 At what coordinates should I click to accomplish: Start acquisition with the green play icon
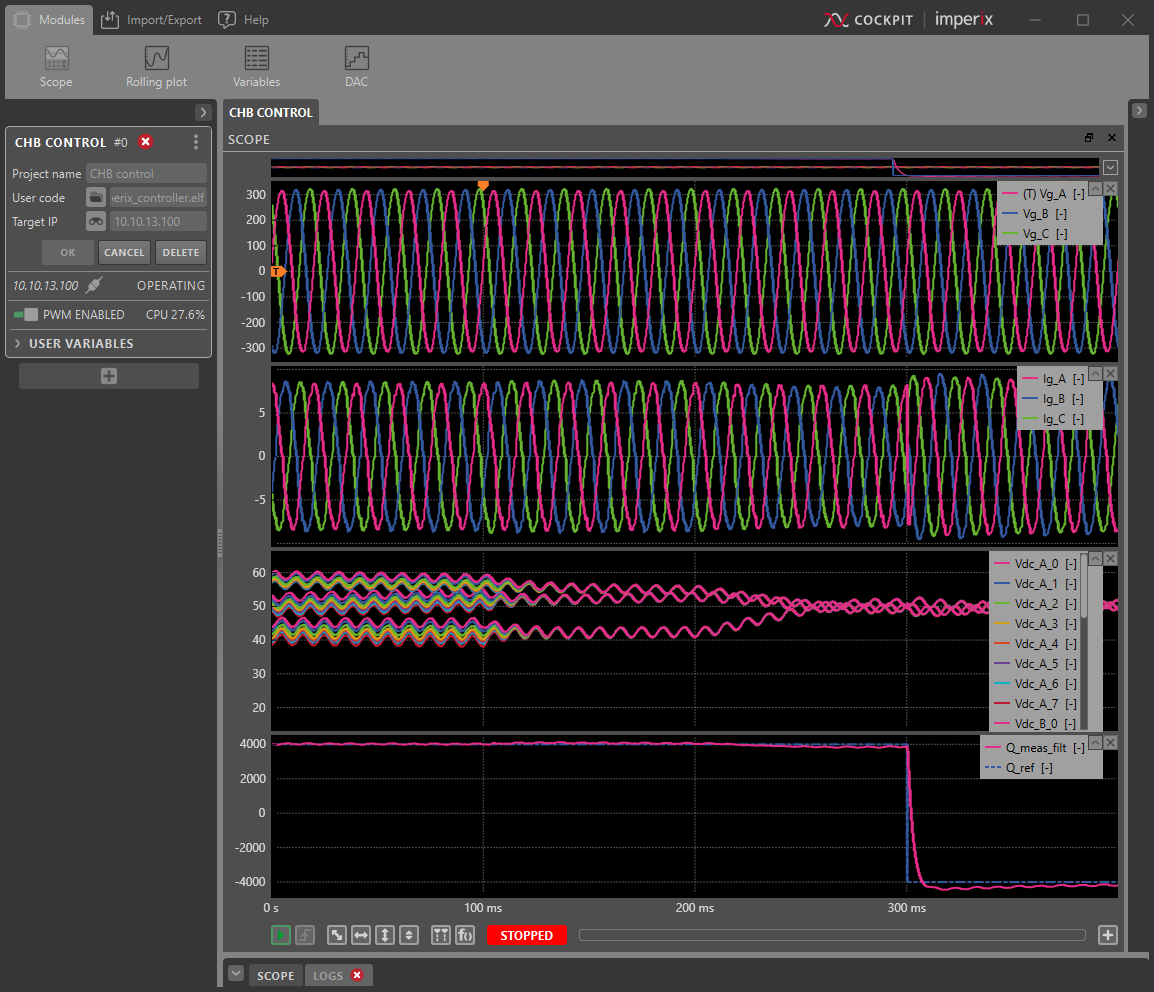[281, 935]
